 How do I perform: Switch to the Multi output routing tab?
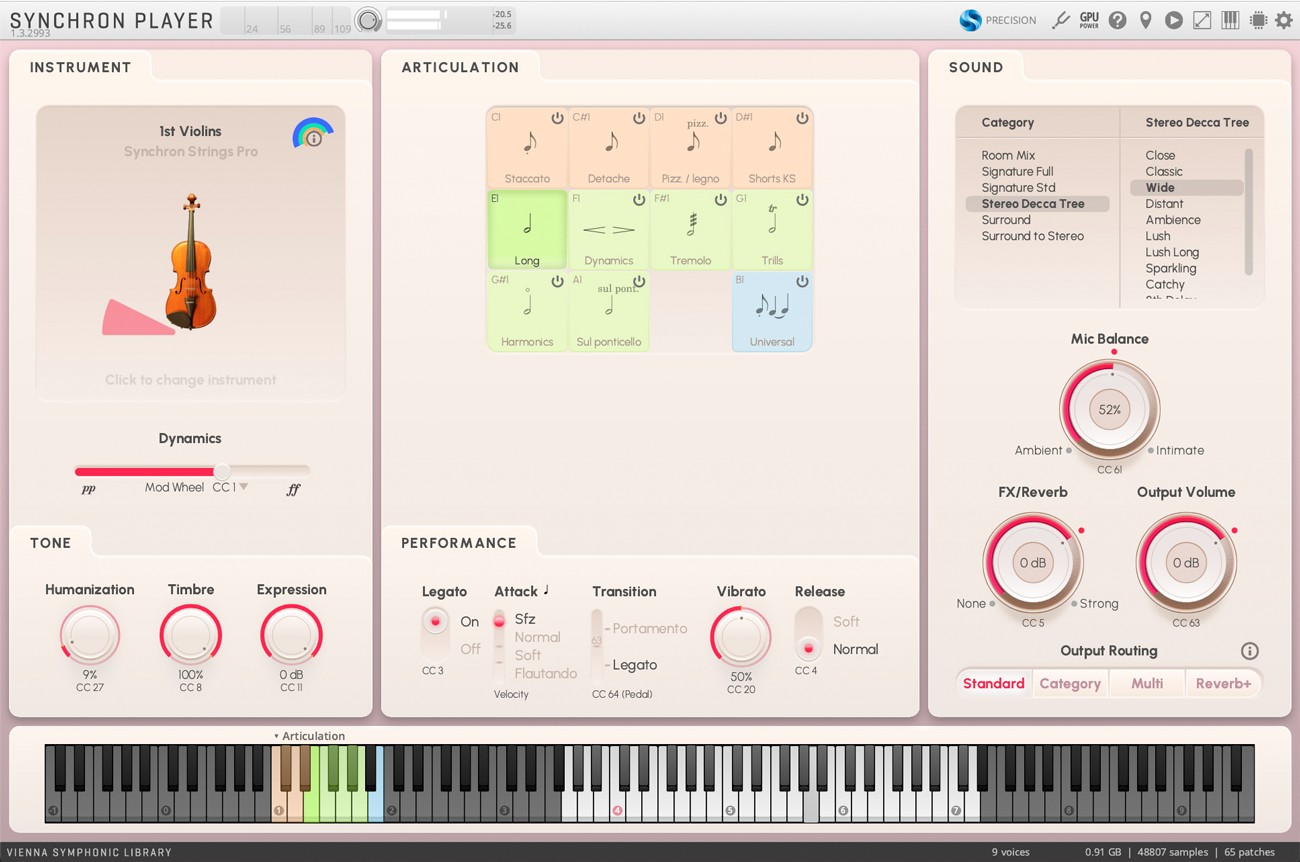click(1147, 683)
